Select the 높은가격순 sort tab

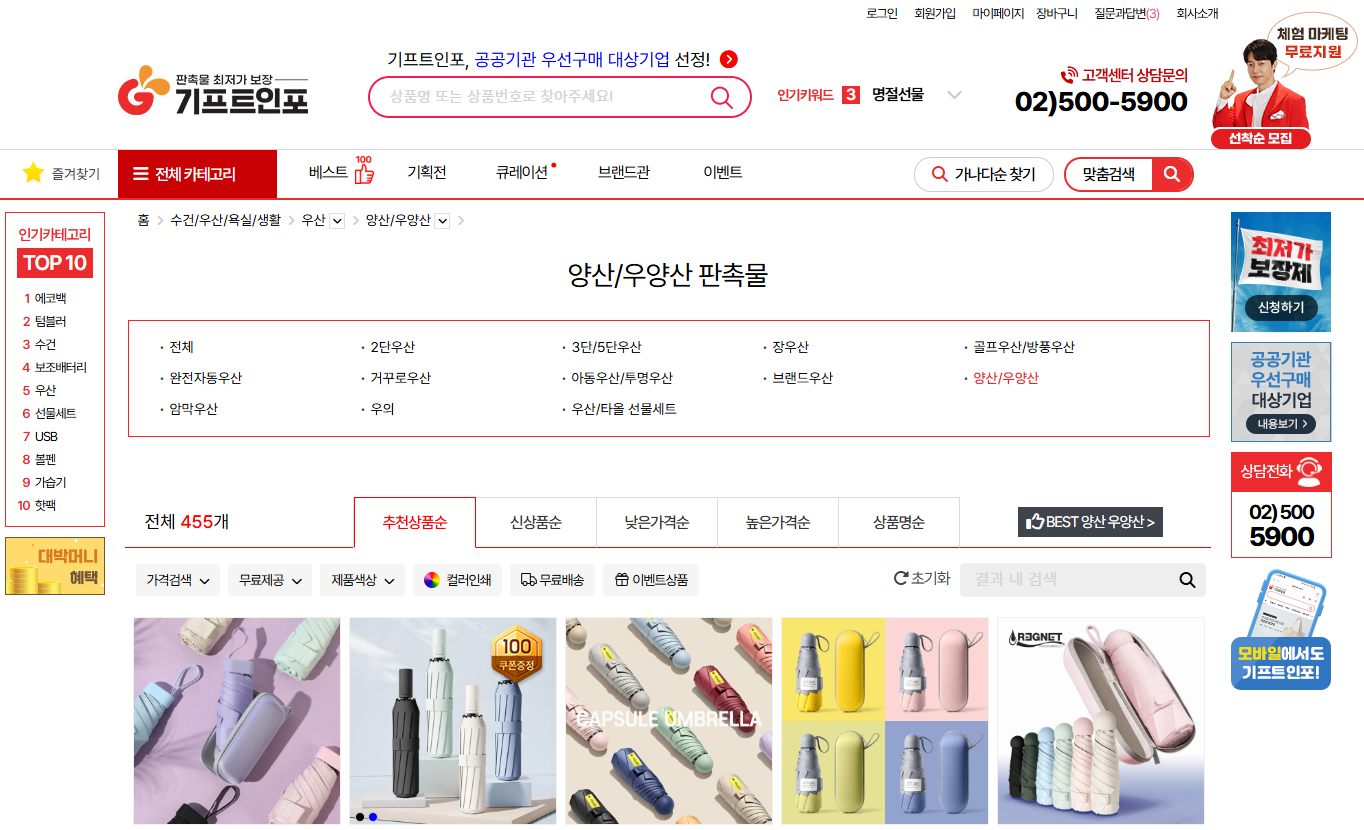[x=778, y=522]
